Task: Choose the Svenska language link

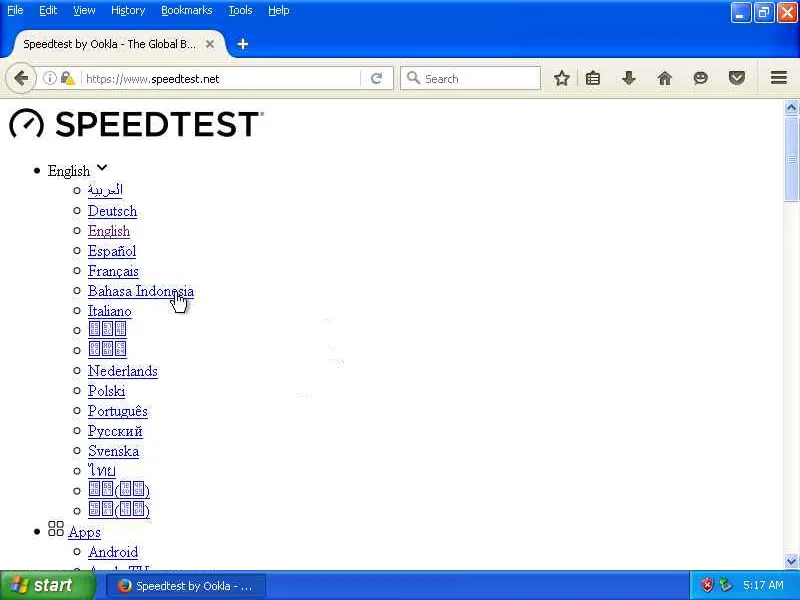Action: click(x=113, y=451)
